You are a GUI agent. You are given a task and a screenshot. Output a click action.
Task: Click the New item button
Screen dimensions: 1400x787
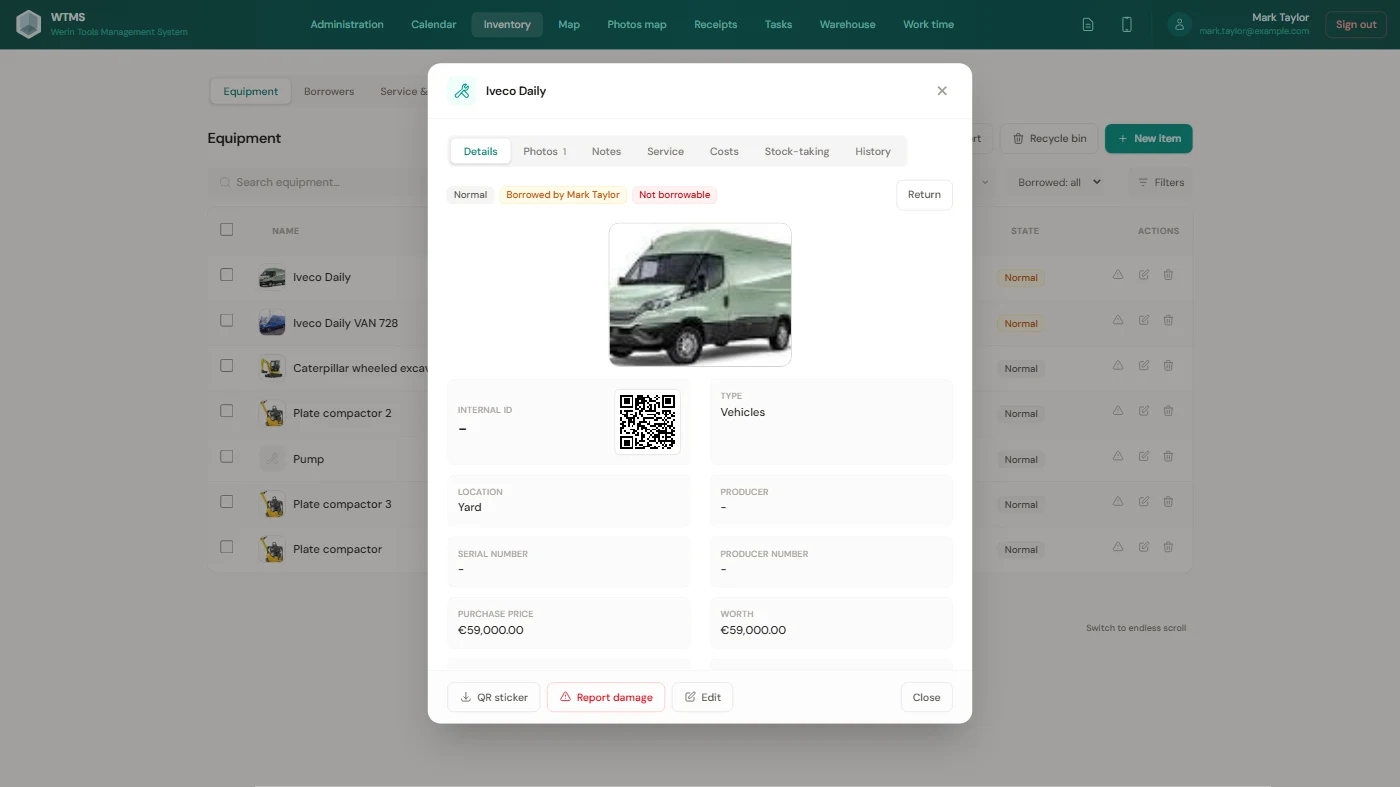(1148, 139)
